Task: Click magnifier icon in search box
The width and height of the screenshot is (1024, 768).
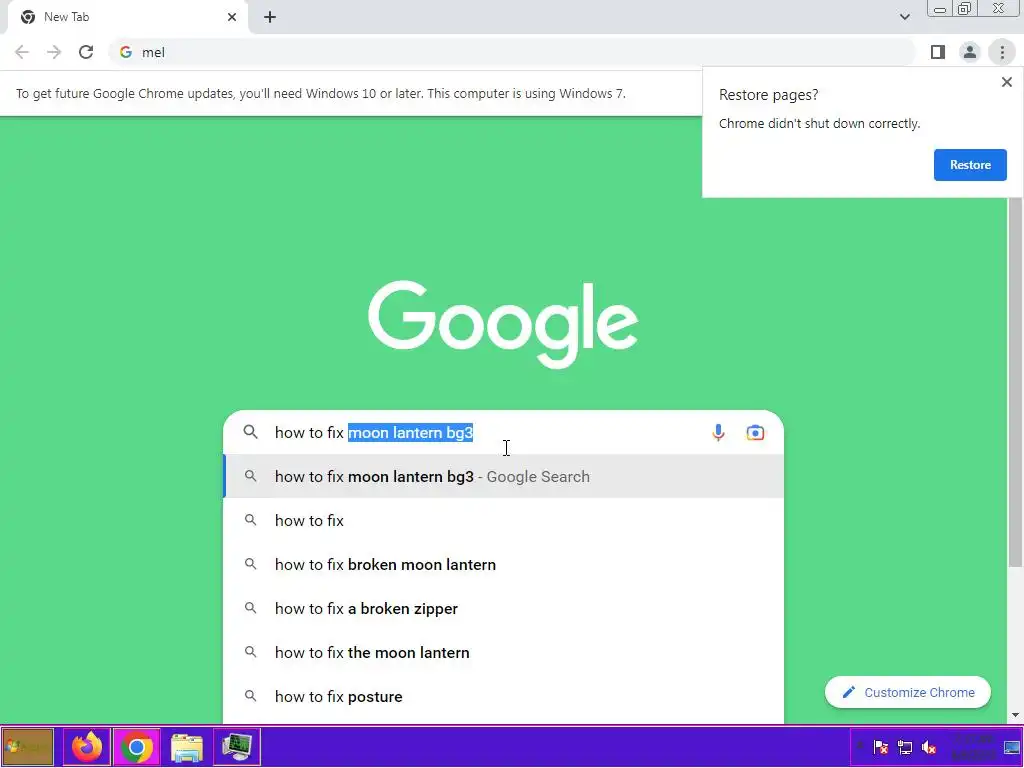Action: [x=251, y=432]
